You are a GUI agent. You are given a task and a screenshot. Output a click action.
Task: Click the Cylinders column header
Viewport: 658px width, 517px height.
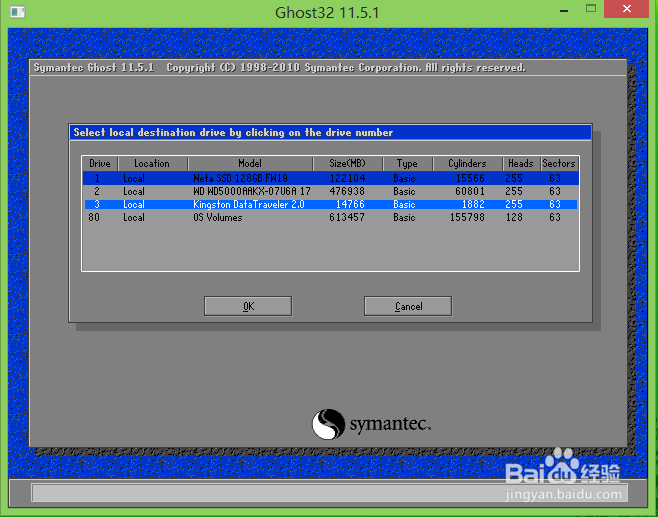pos(467,164)
